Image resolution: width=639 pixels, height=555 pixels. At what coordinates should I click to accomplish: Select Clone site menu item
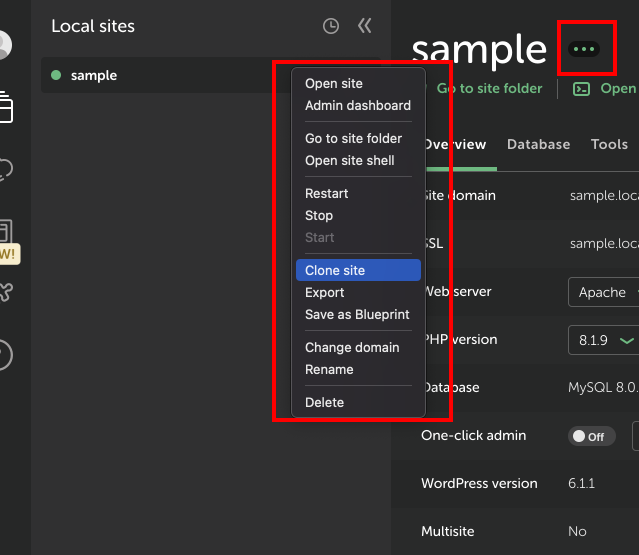point(358,270)
